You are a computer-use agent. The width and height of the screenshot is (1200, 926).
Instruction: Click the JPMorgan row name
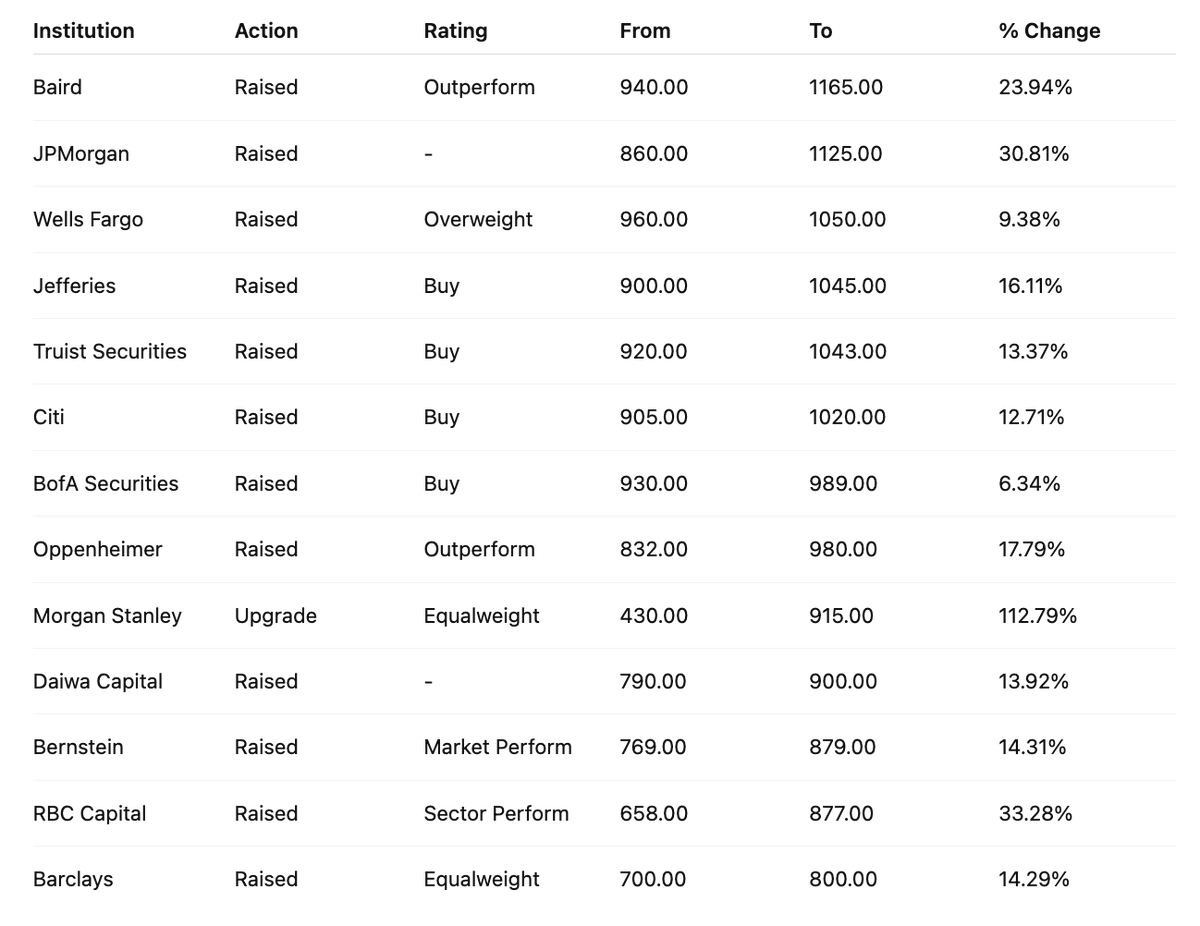point(81,153)
